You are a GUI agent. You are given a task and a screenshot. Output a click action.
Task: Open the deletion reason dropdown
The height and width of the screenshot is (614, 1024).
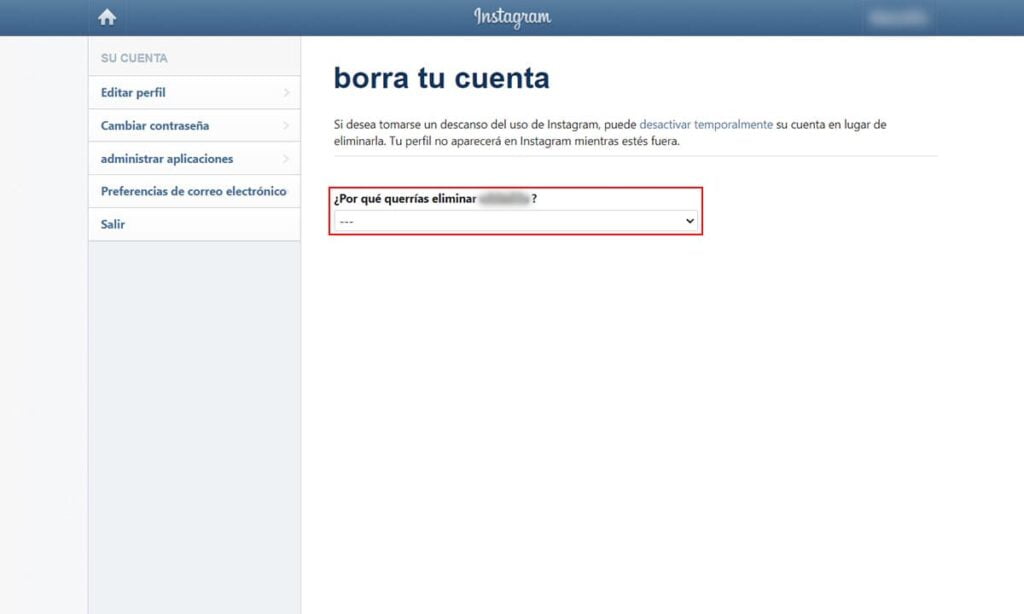pyautogui.click(x=516, y=221)
